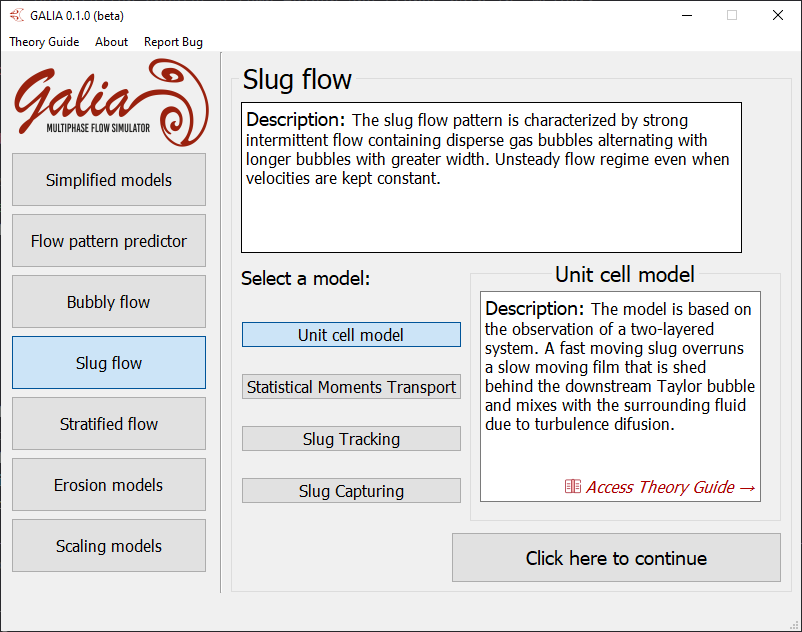Click the book icon beside Access Theory Guide
This screenshot has width=802, height=632.
pyautogui.click(x=573, y=487)
